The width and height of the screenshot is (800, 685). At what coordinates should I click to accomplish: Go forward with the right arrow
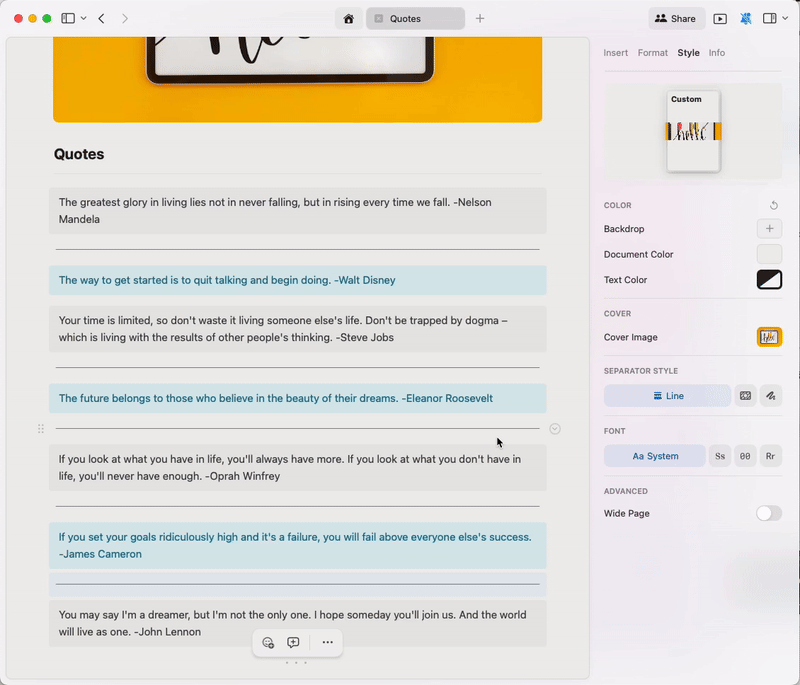point(124,18)
